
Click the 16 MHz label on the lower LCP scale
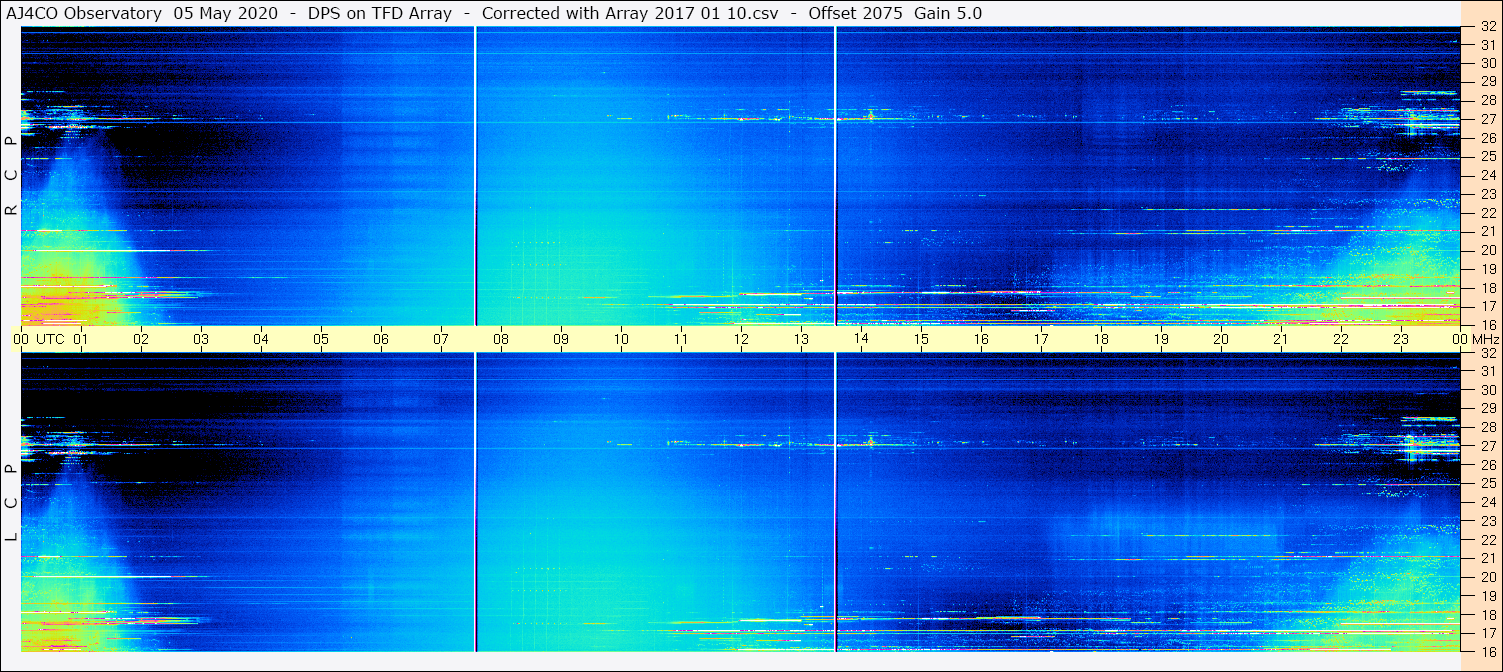[x=1487, y=651]
